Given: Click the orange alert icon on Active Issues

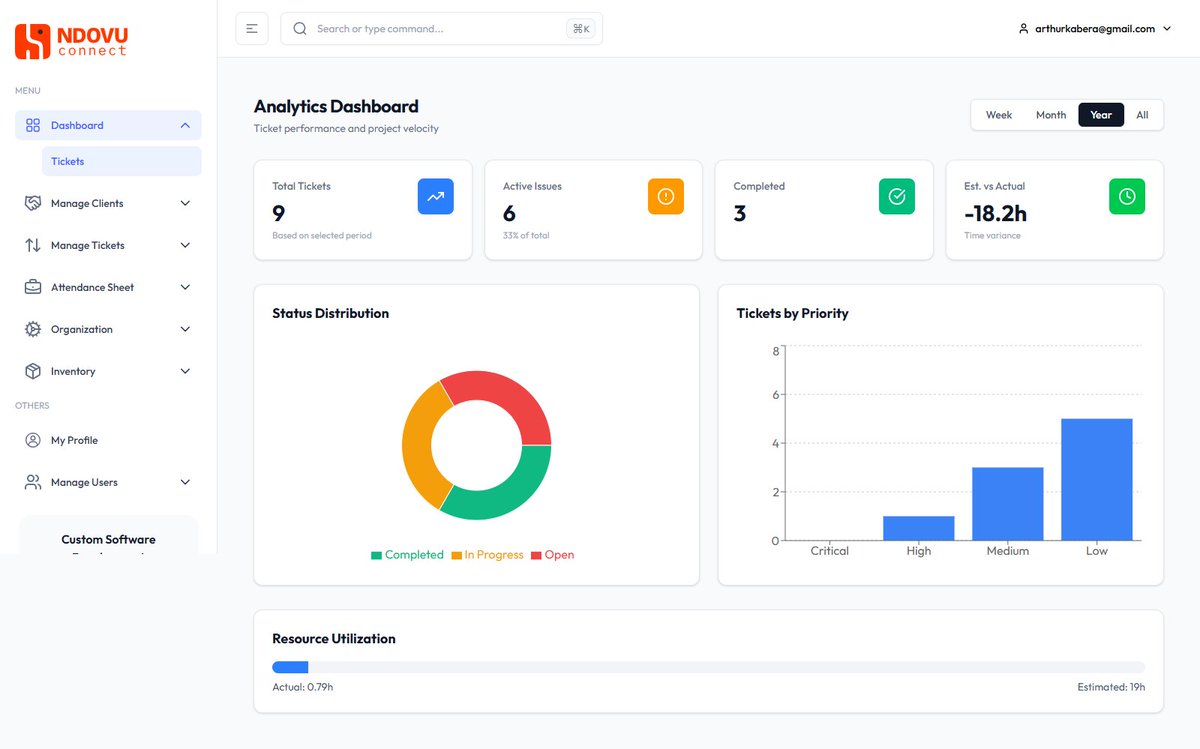Looking at the screenshot, I should [666, 196].
